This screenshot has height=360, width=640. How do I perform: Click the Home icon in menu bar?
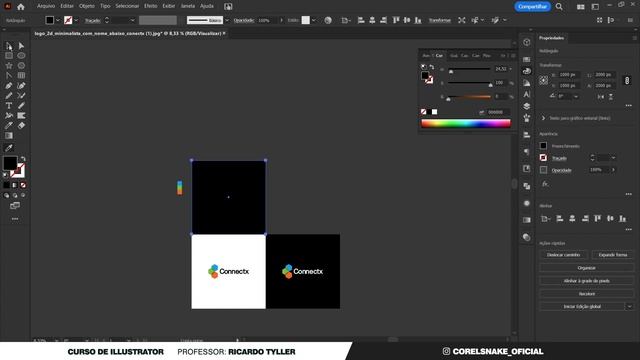tap(21, 7)
